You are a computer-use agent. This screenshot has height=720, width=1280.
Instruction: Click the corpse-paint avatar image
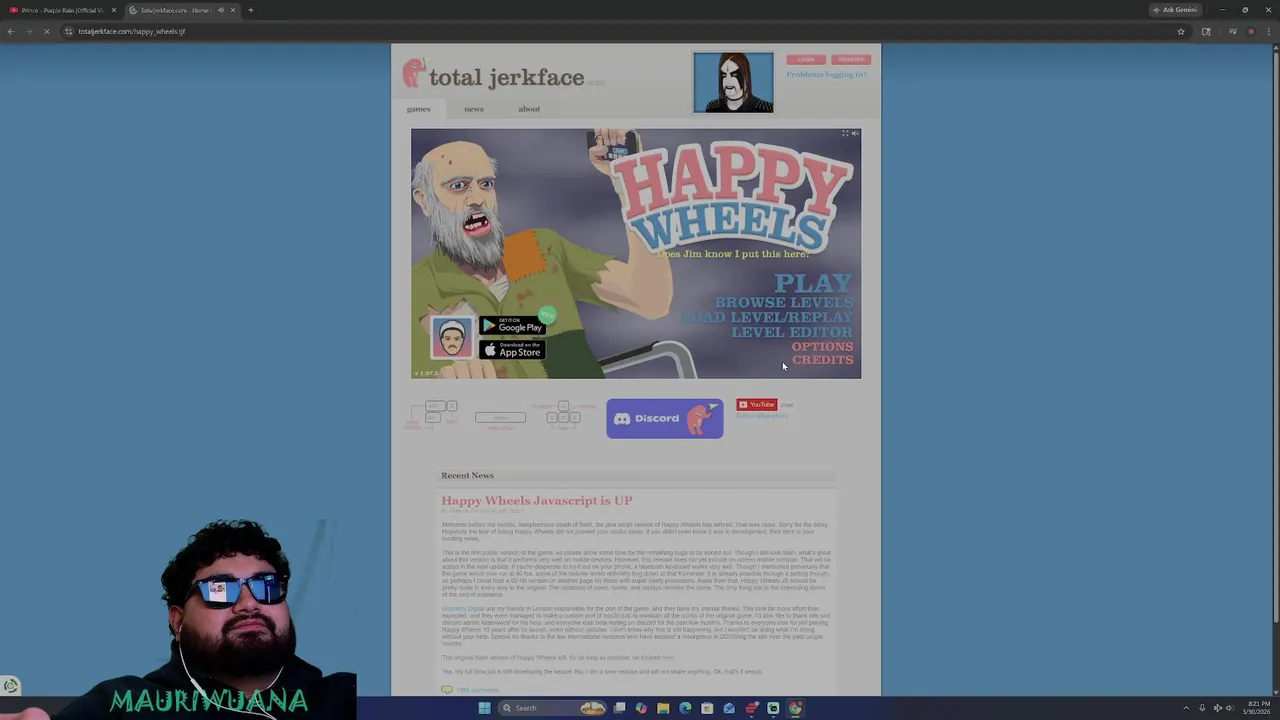tap(733, 82)
